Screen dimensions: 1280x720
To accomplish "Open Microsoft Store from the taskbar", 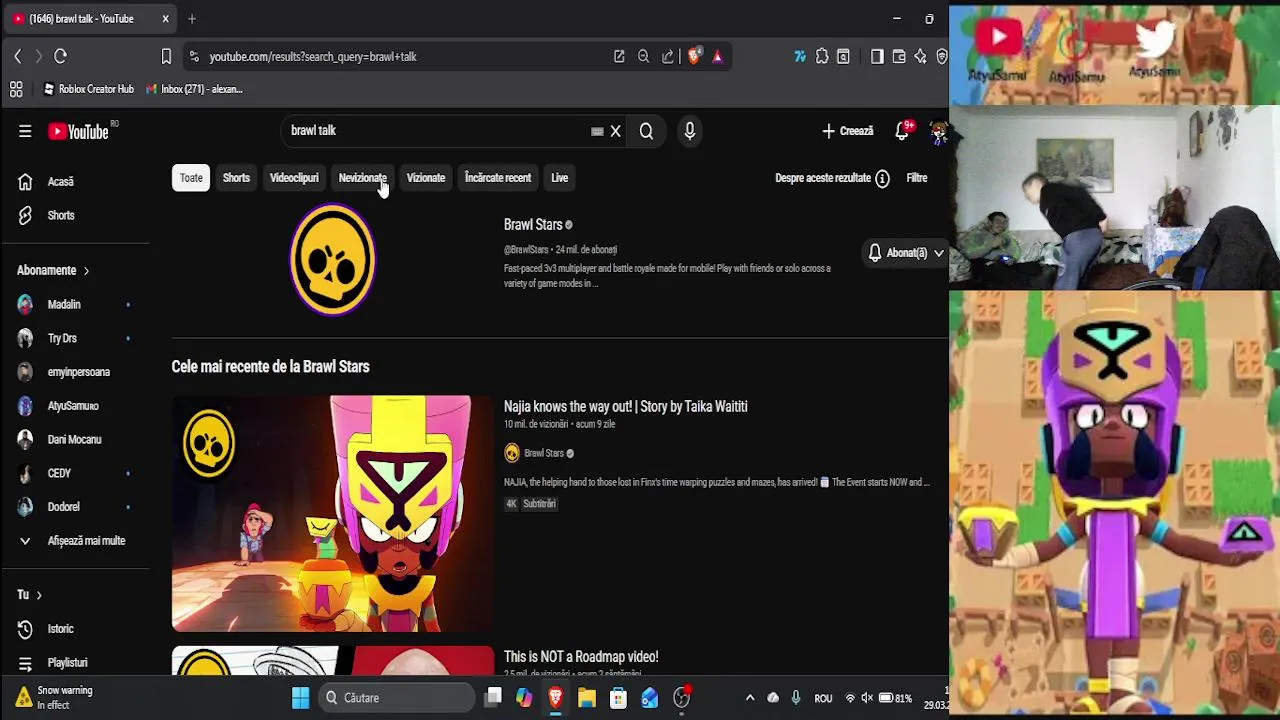I will coord(618,698).
